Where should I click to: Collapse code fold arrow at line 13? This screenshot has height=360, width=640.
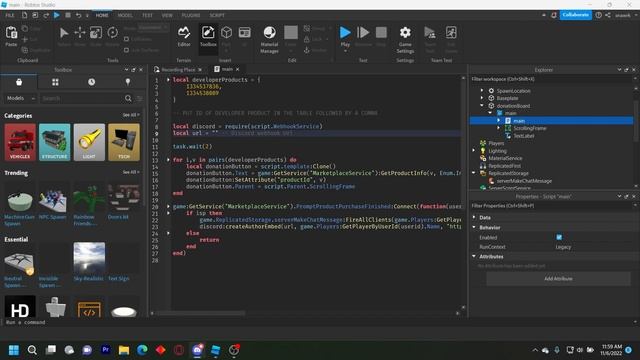[x=168, y=160]
